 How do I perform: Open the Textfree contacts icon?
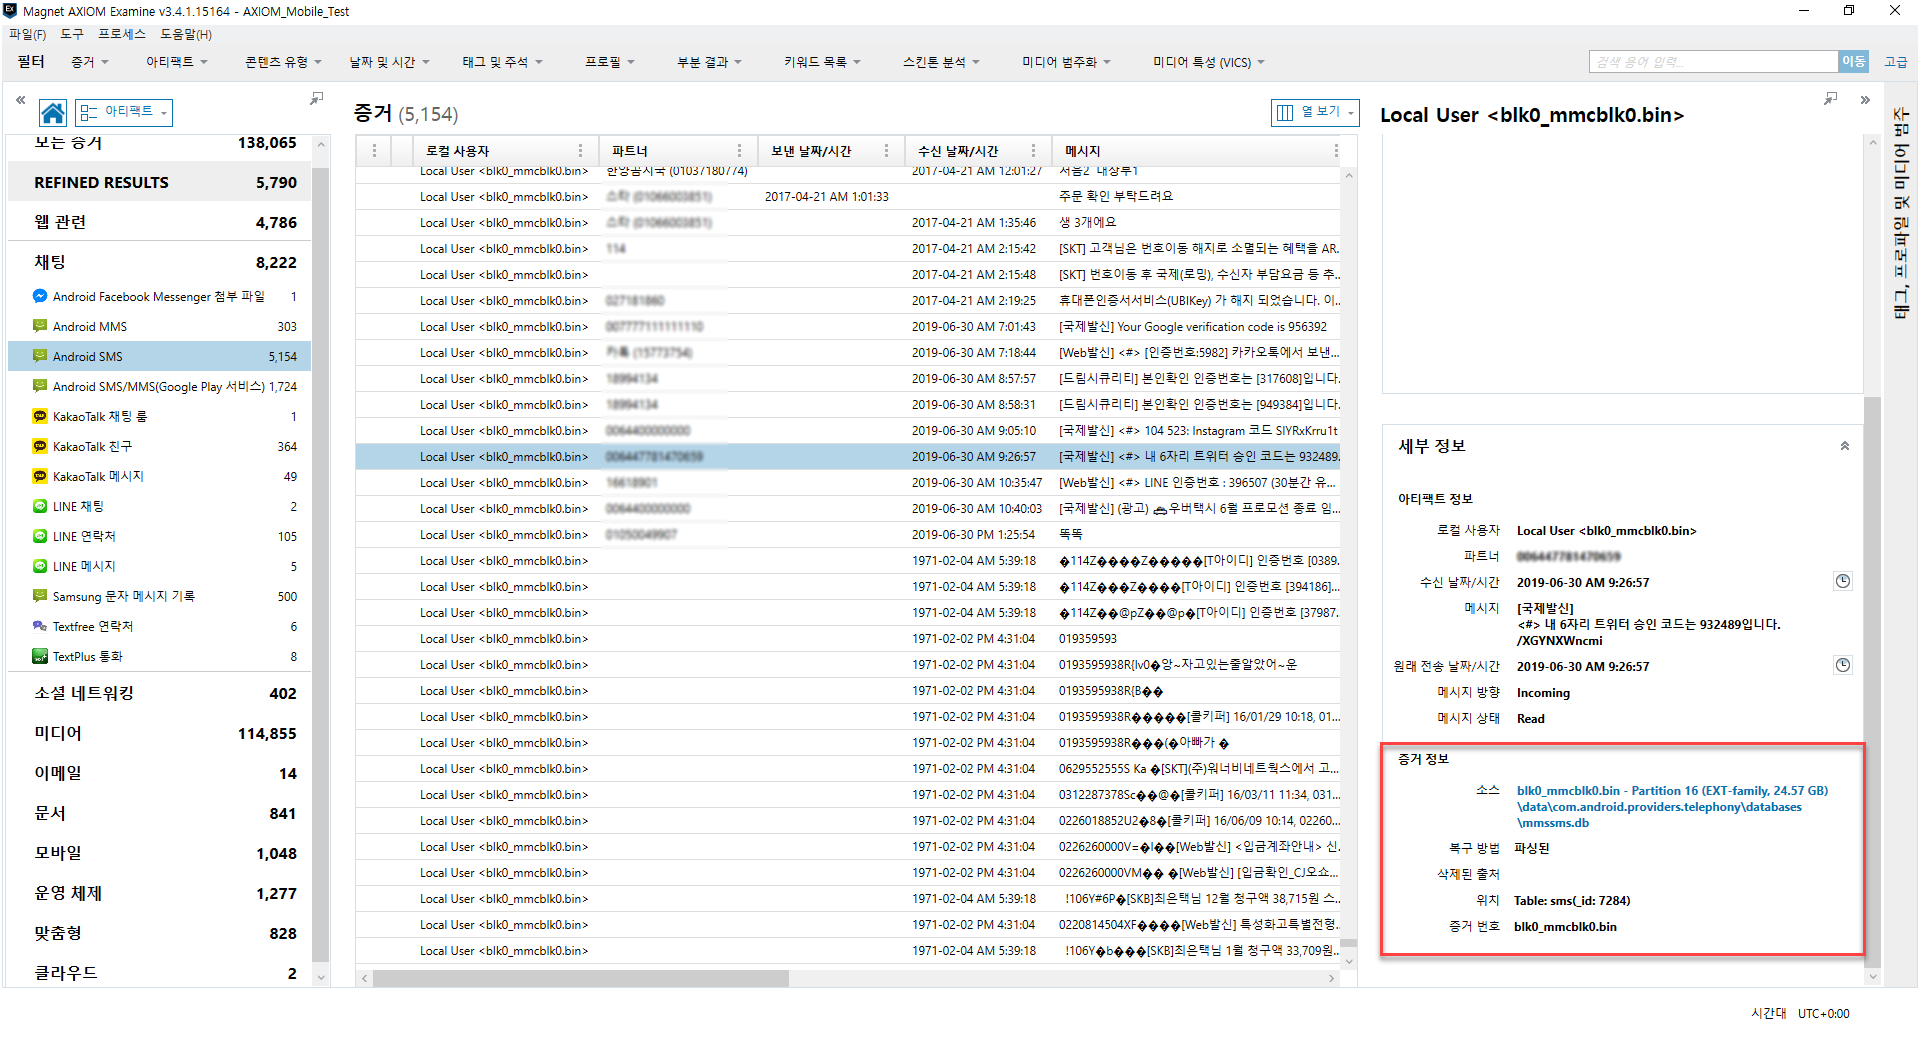click(40, 626)
